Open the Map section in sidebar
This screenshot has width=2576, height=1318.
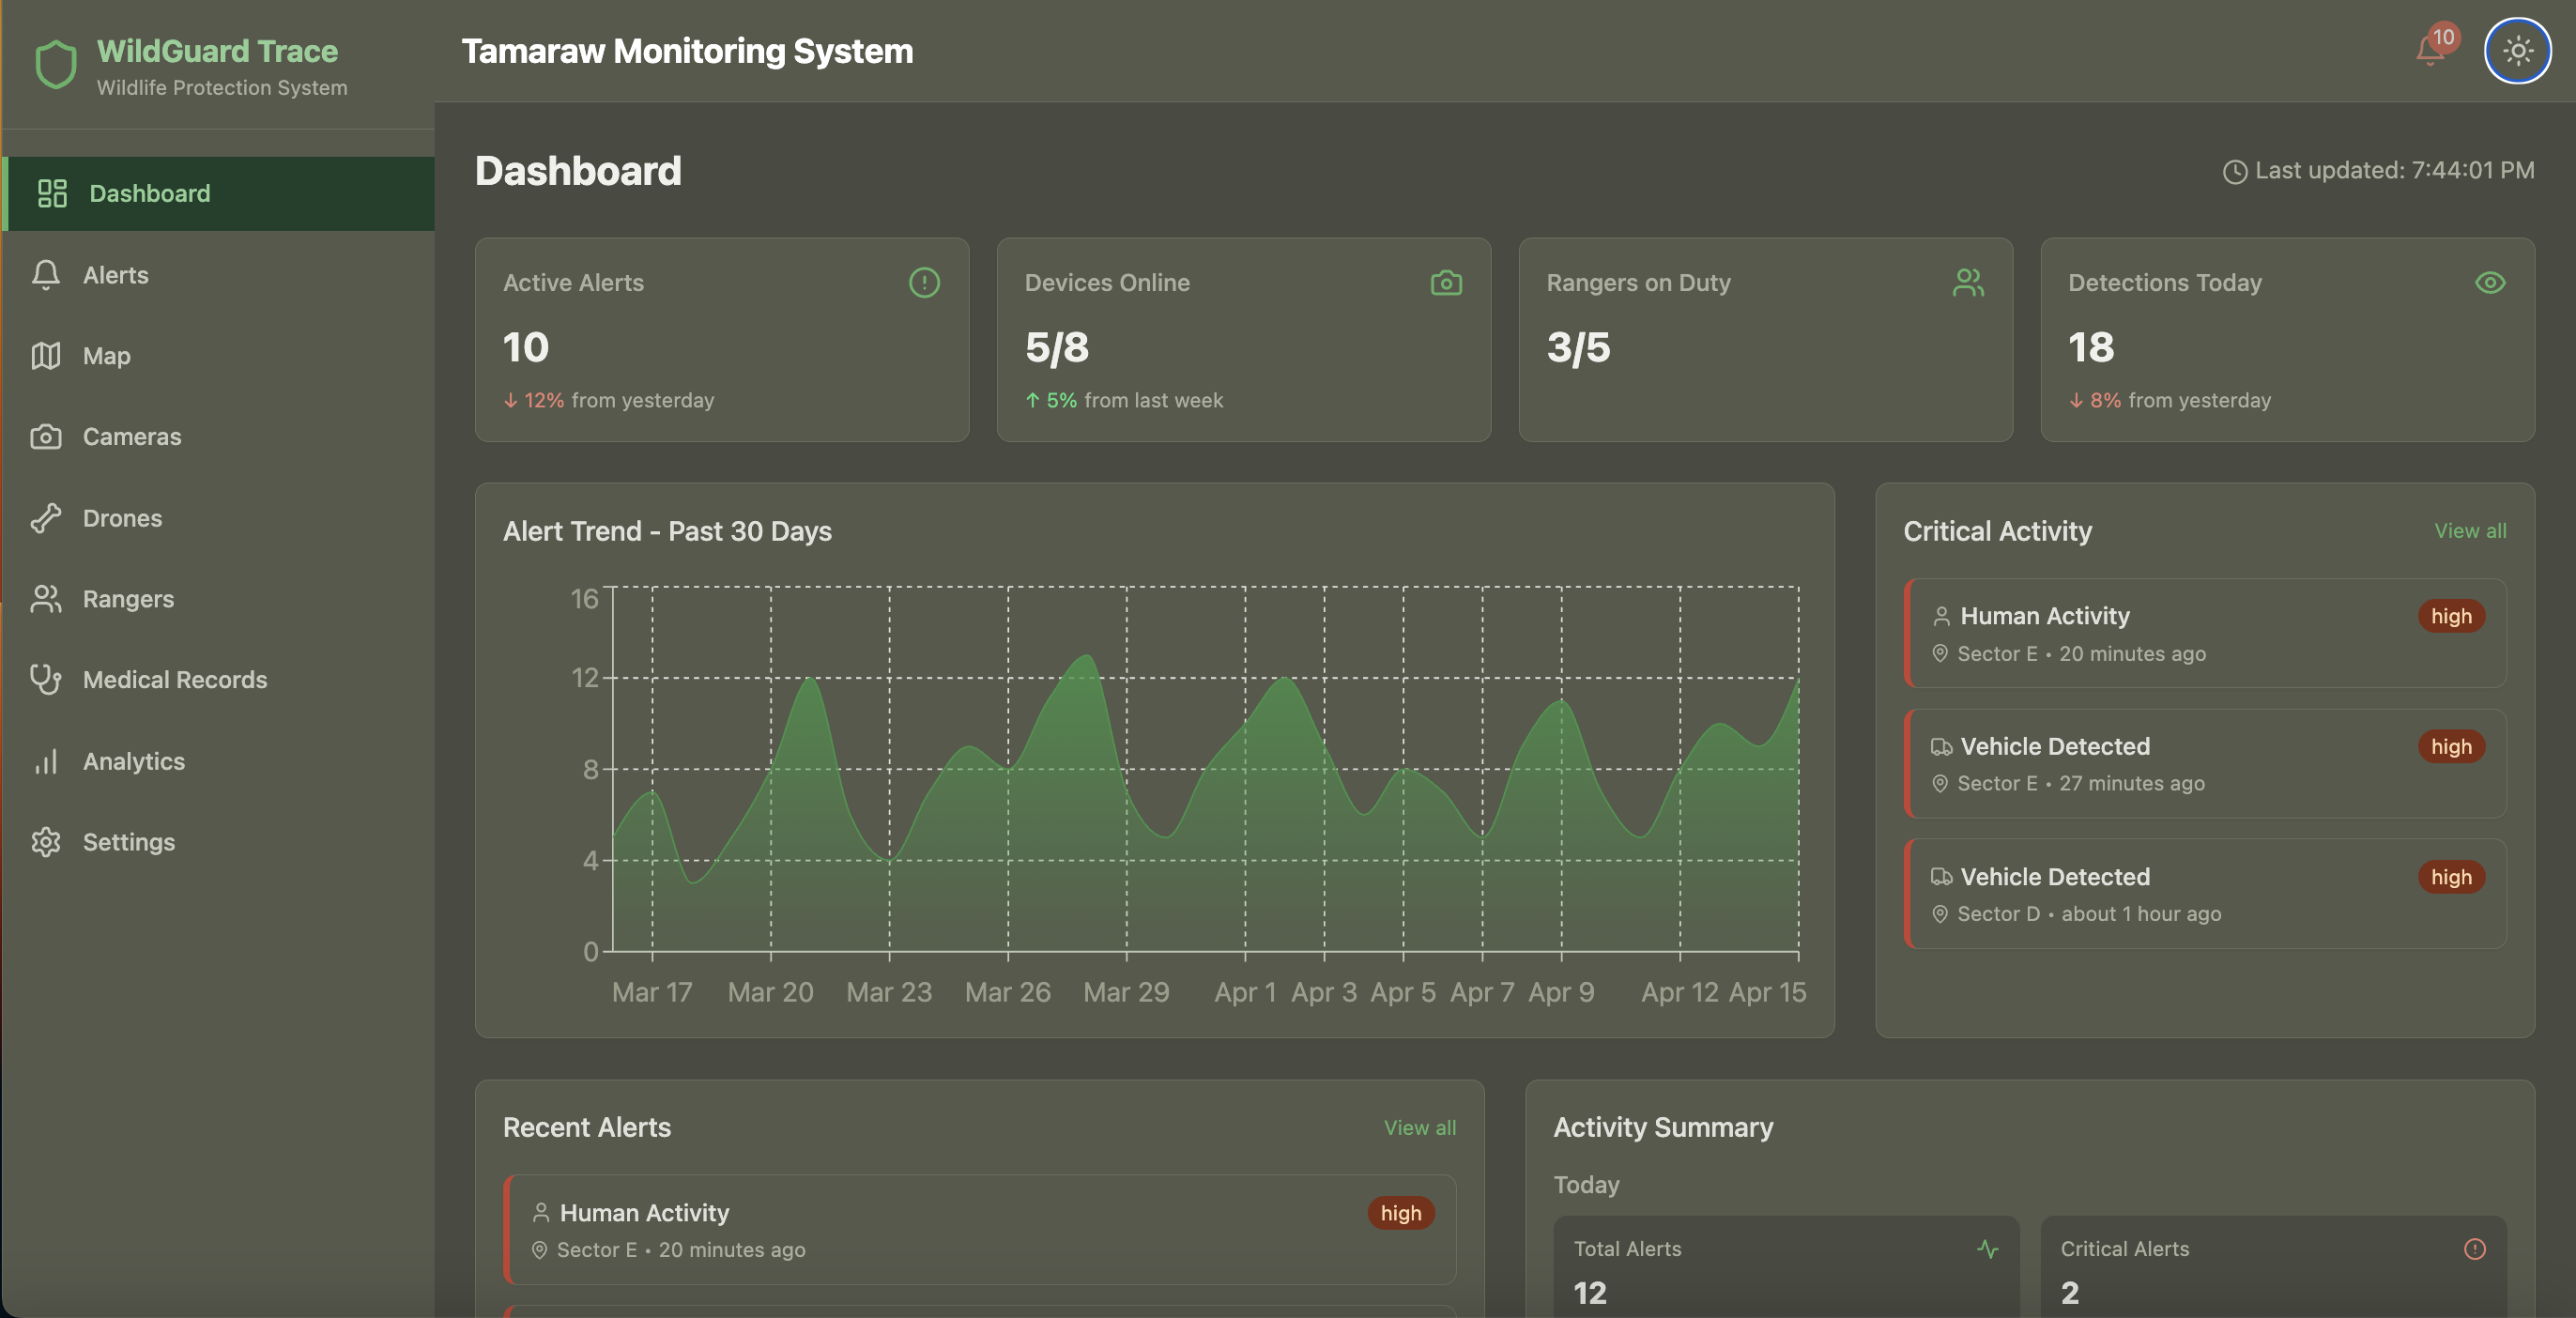point(106,356)
